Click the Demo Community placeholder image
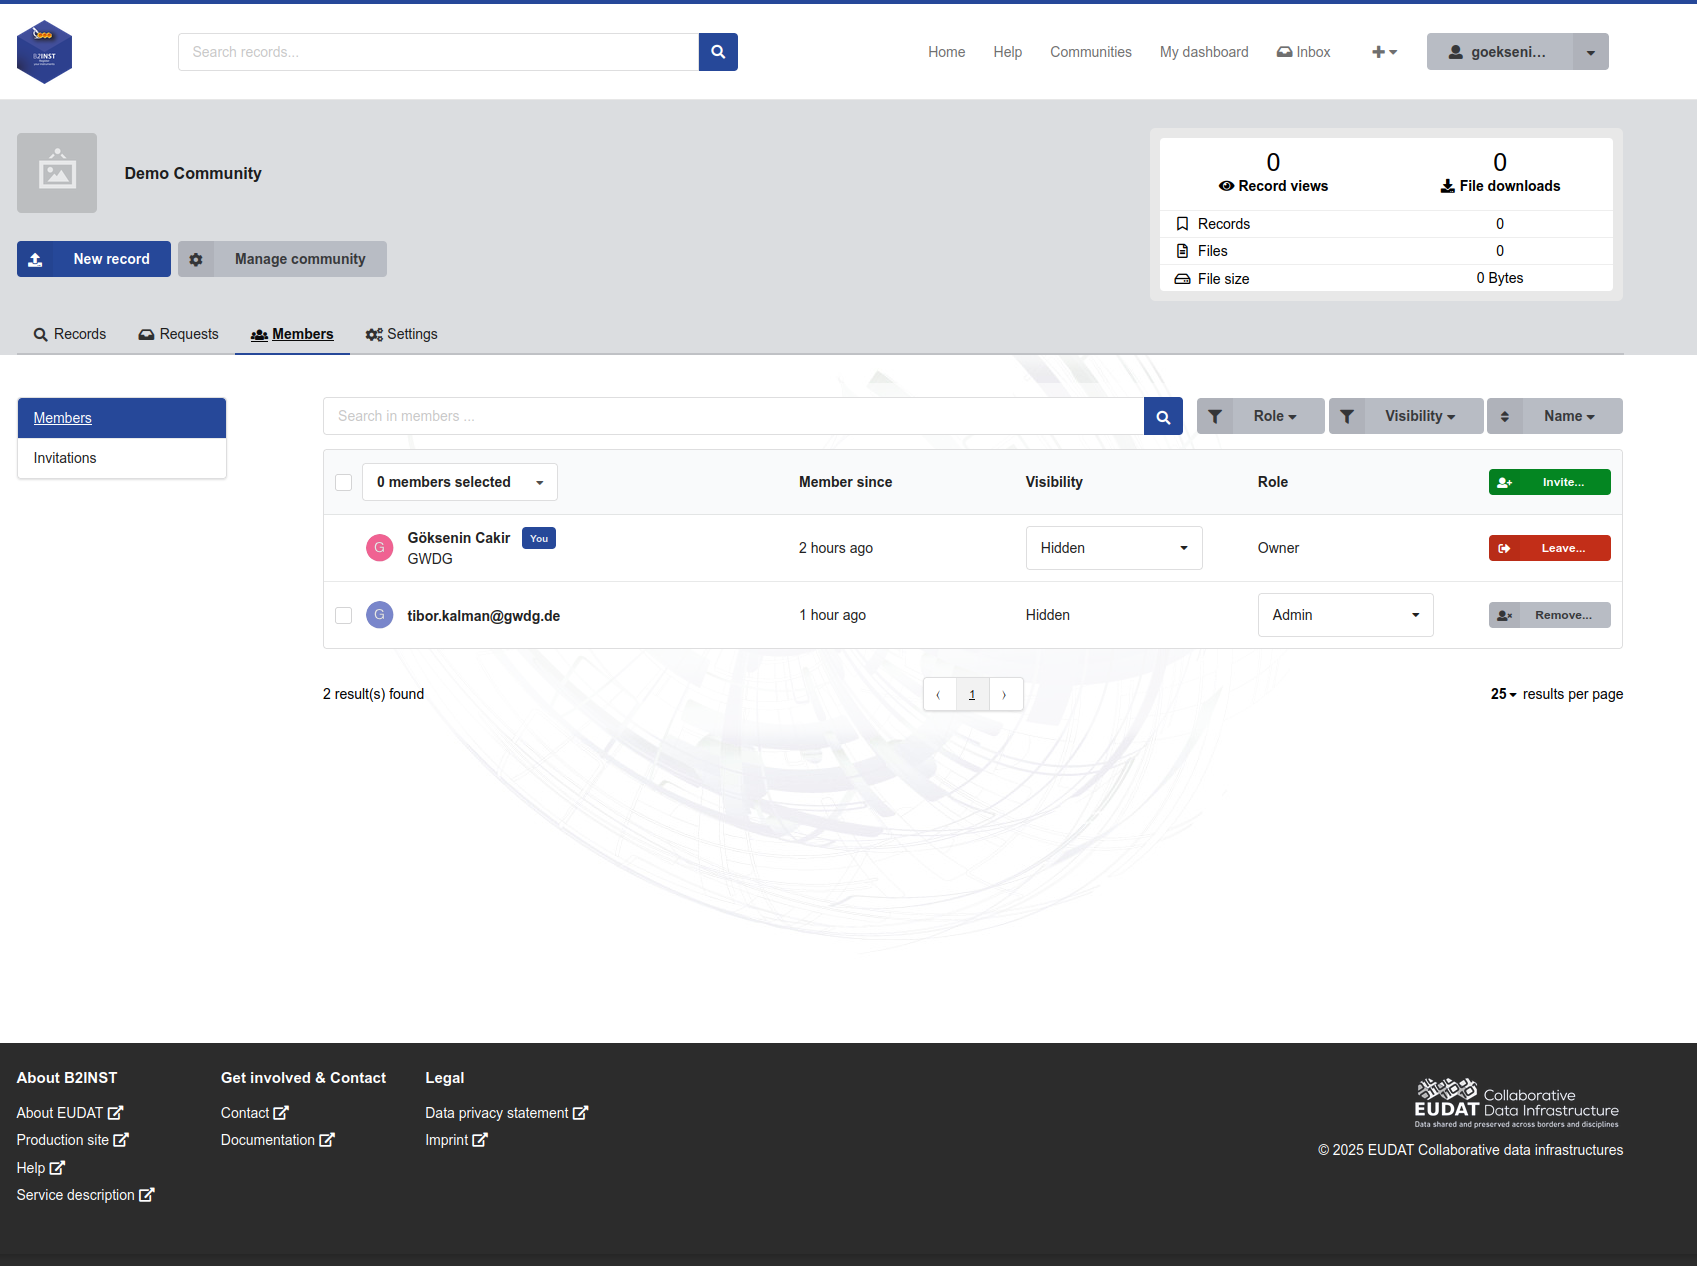Image resolution: width=1697 pixels, height=1266 pixels. [x=57, y=173]
